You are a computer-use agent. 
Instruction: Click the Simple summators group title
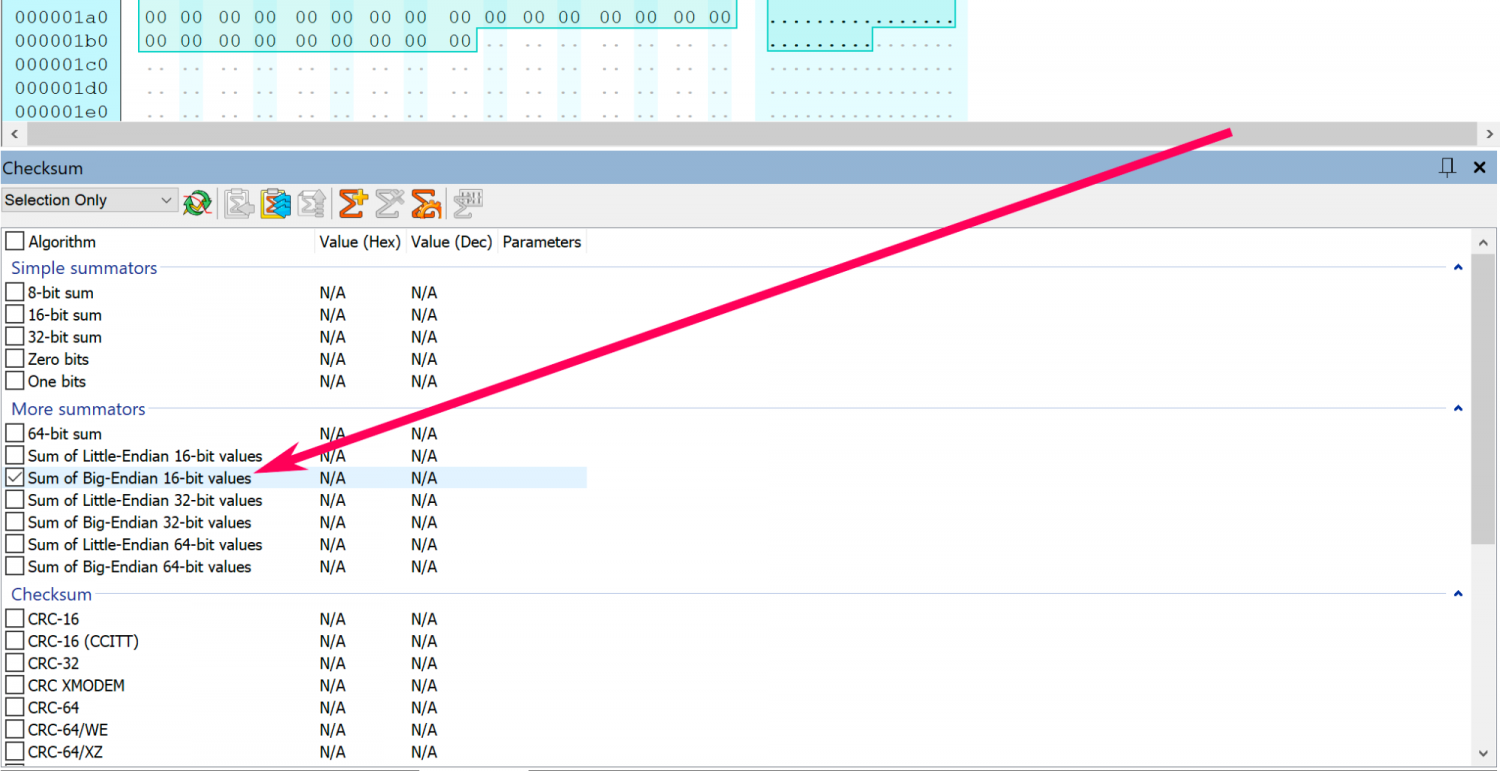[x=84, y=268]
